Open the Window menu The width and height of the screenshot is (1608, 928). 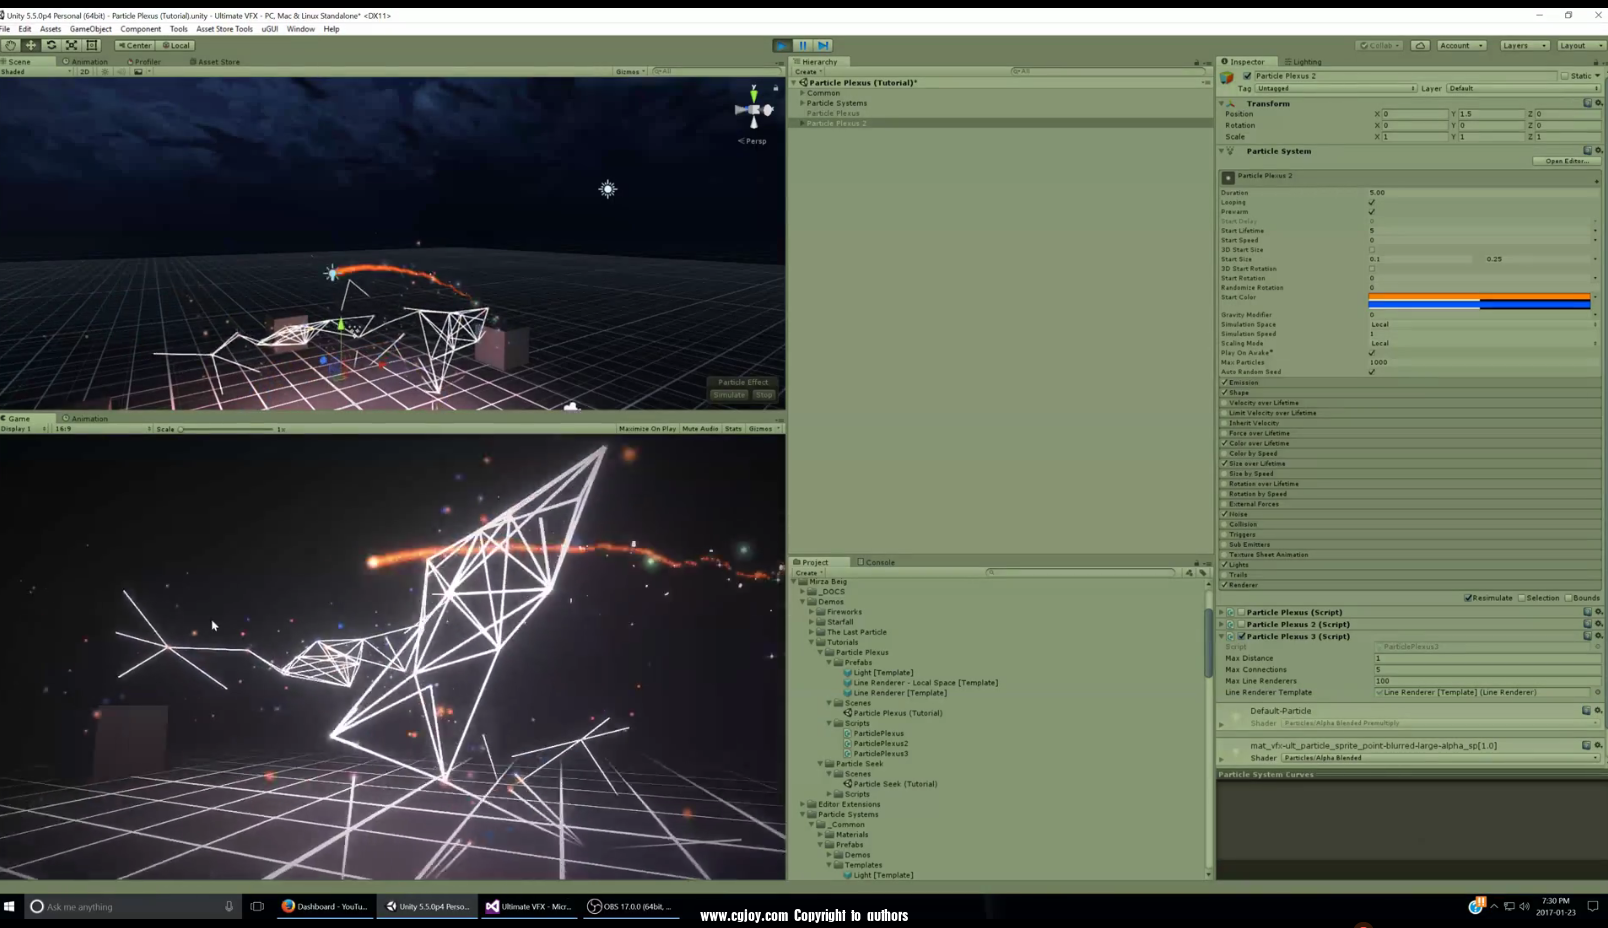pos(300,29)
